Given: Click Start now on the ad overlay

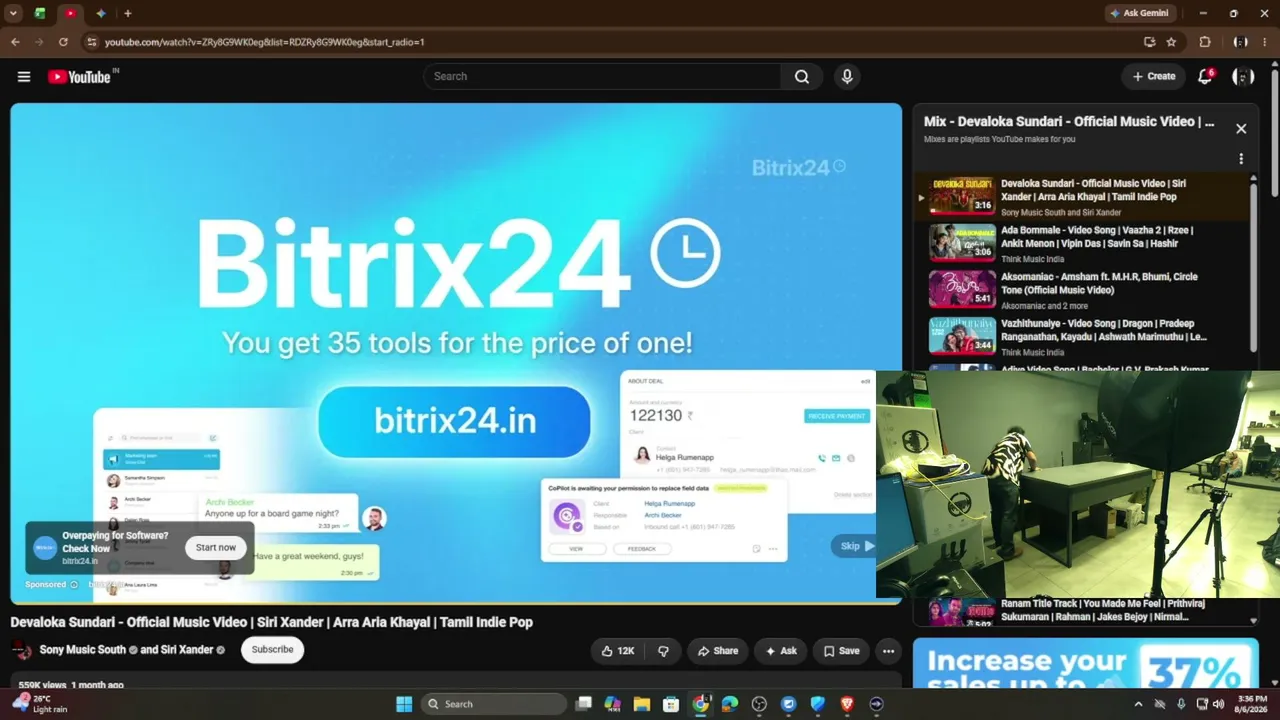Looking at the screenshot, I should [x=216, y=547].
